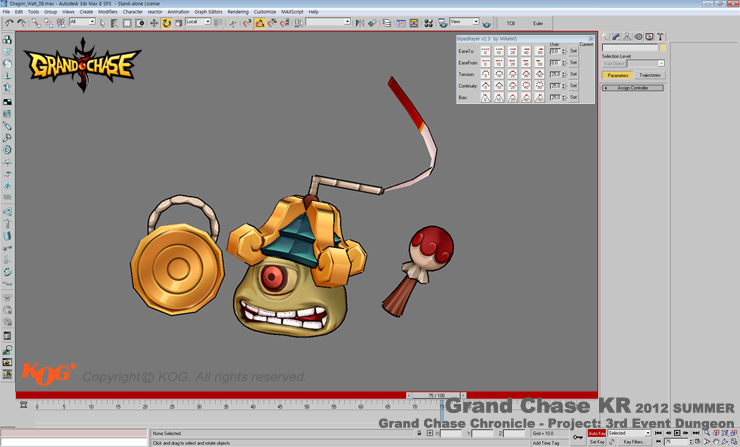Click the Select Object arrow tool
The image size is (740, 447).
[x=102, y=22]
